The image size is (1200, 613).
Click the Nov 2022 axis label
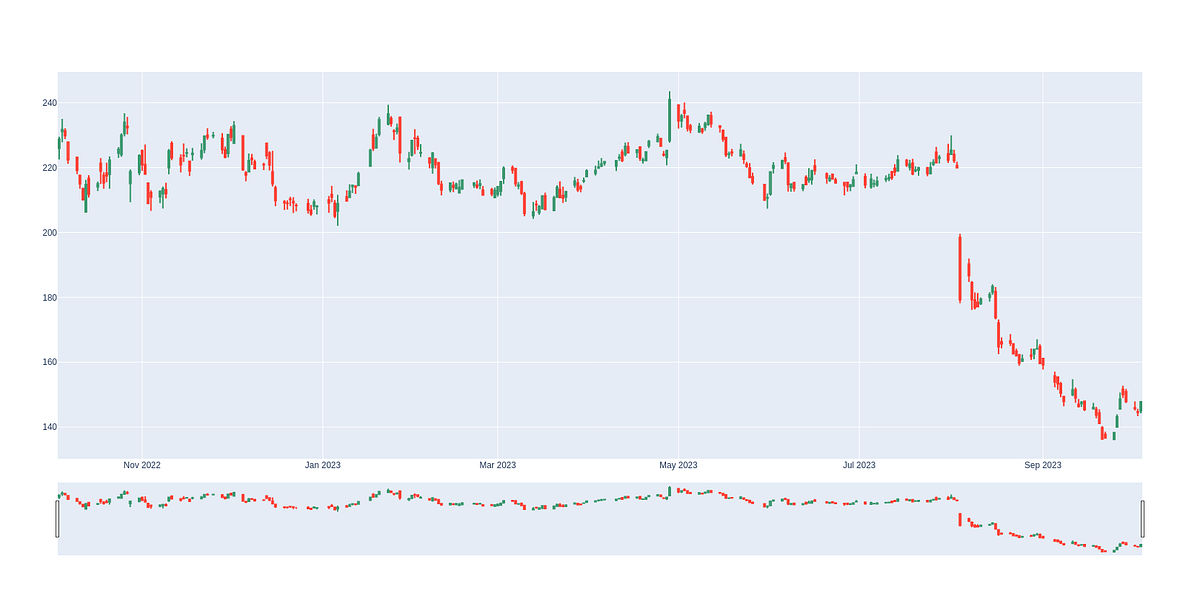click(x=143, y=464)
